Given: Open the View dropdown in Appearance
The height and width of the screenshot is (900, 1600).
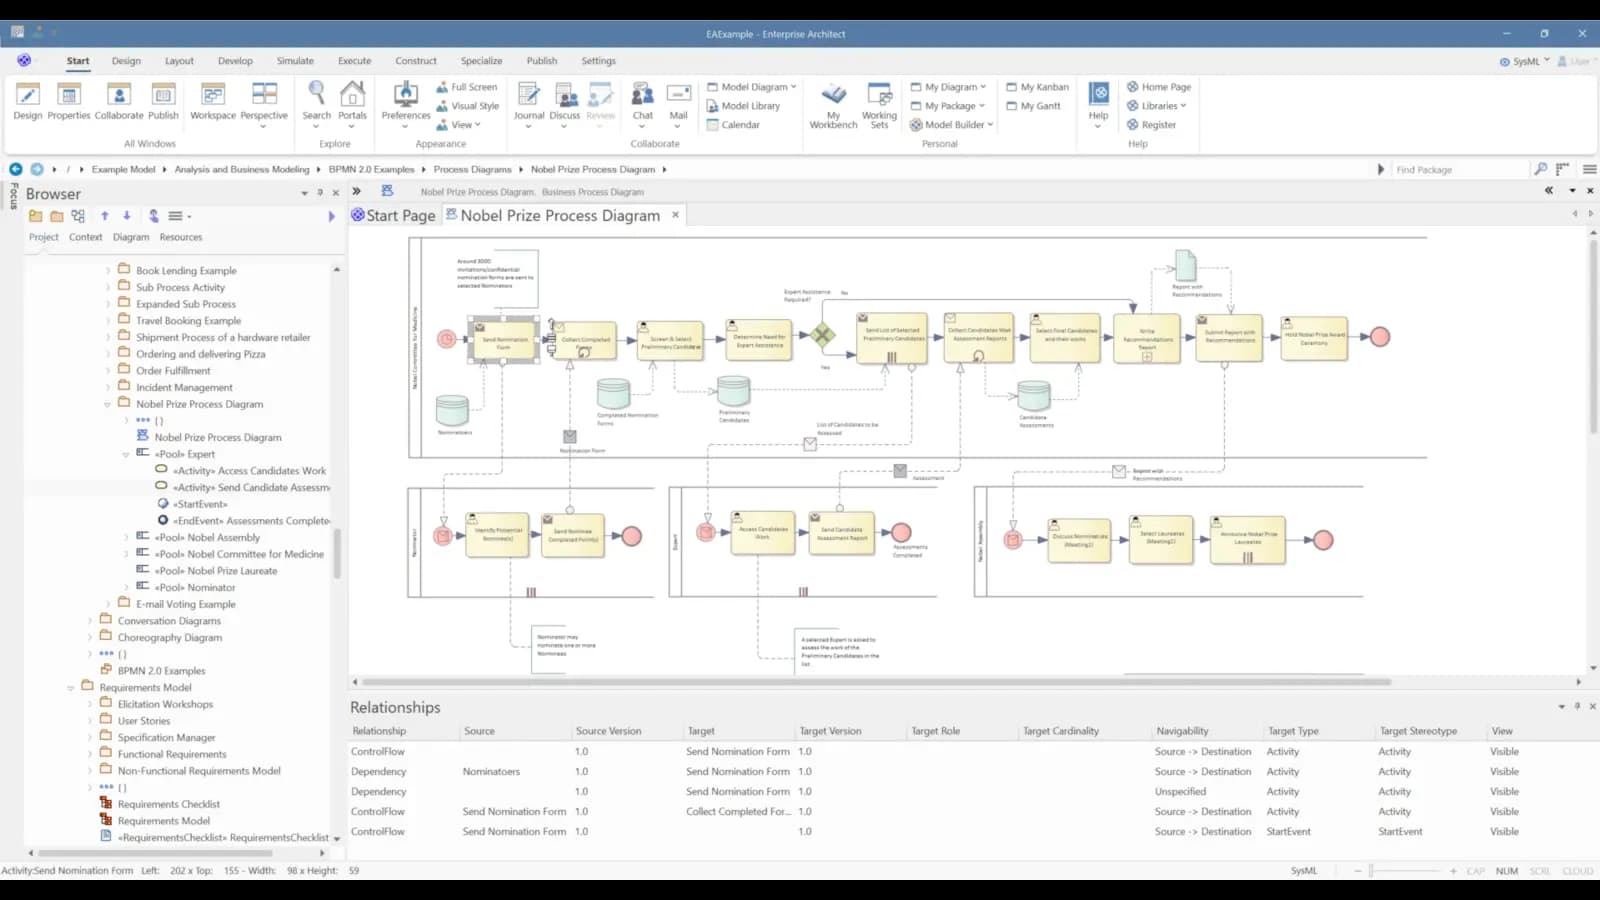Looking at the screenshot, I should point(458,125).
